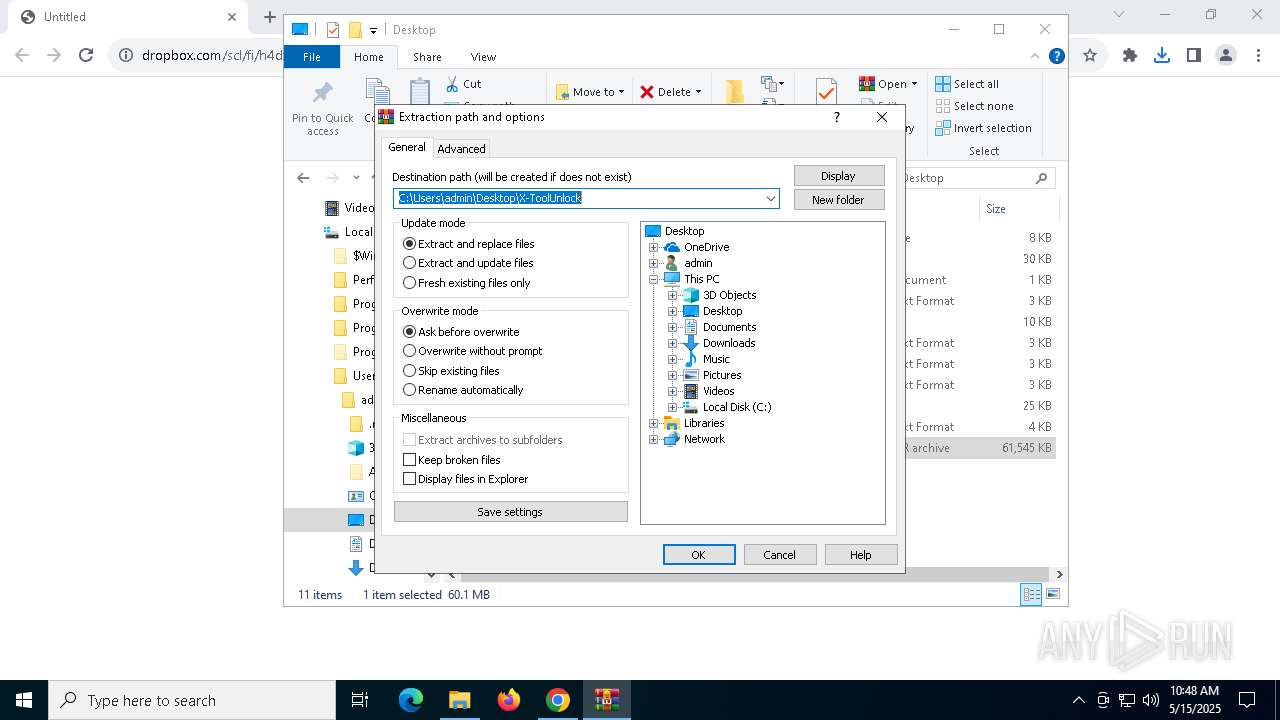Switch to large icons view in Explorer status bar
This screenshot has width=1280, height=720.
1053,595
